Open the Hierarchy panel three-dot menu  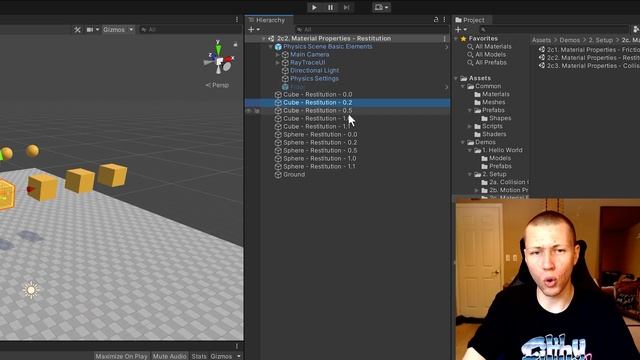pyautogui.click(x=444, y=20)
